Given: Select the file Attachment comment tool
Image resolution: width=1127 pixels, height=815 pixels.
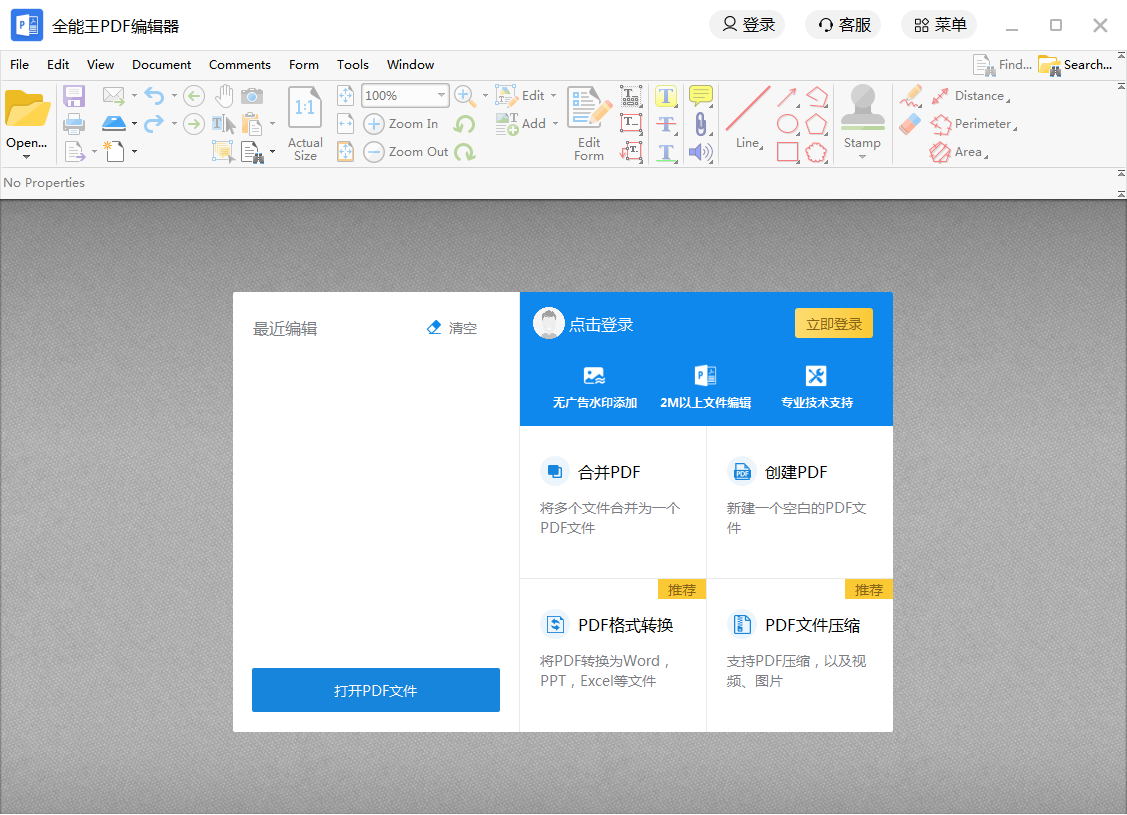Looking at the screenshot, I should 701,124.
